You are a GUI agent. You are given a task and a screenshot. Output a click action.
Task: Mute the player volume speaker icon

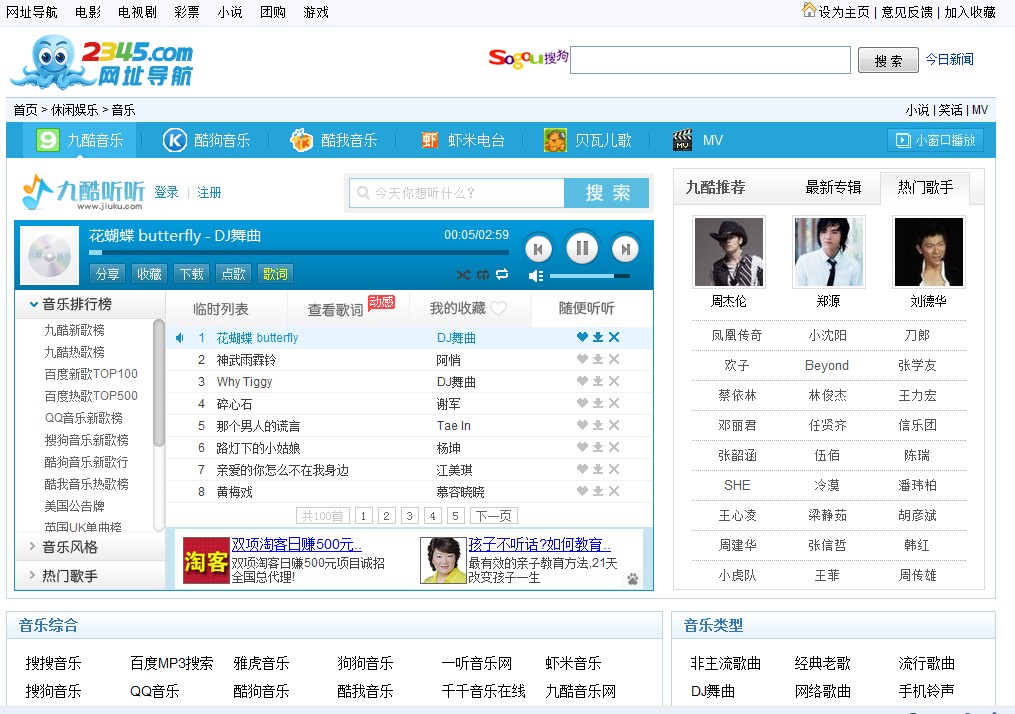pyautogui.click(x=536, y=275)
